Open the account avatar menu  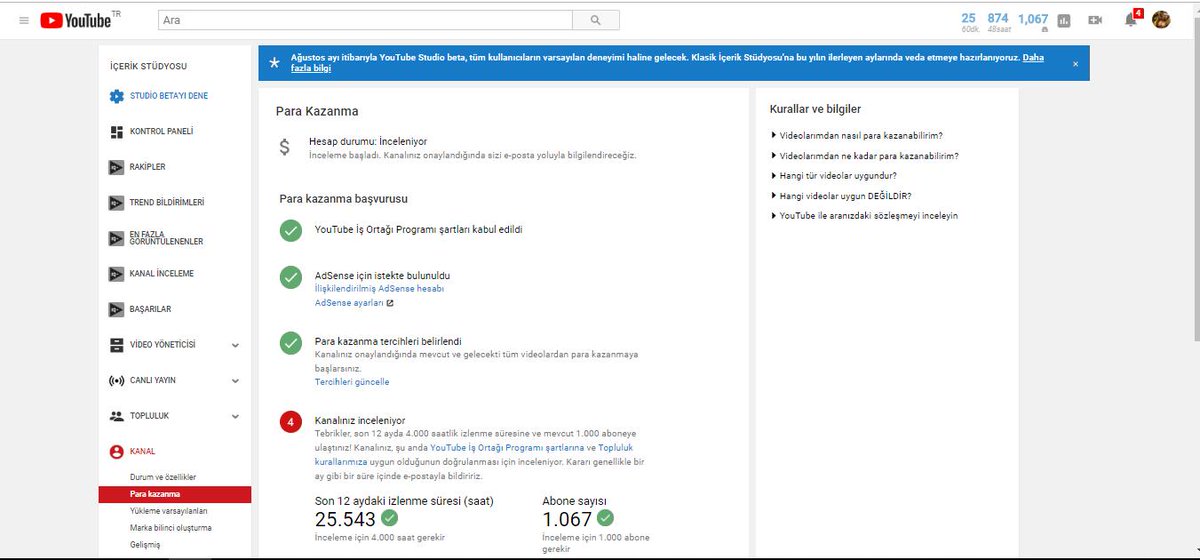pyautogui.click(x=1161, y=19)
